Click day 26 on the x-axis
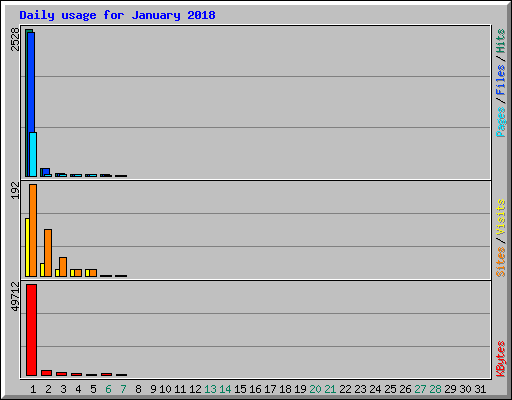Screen dimensions: 512x400 click(x=405, y=389)
